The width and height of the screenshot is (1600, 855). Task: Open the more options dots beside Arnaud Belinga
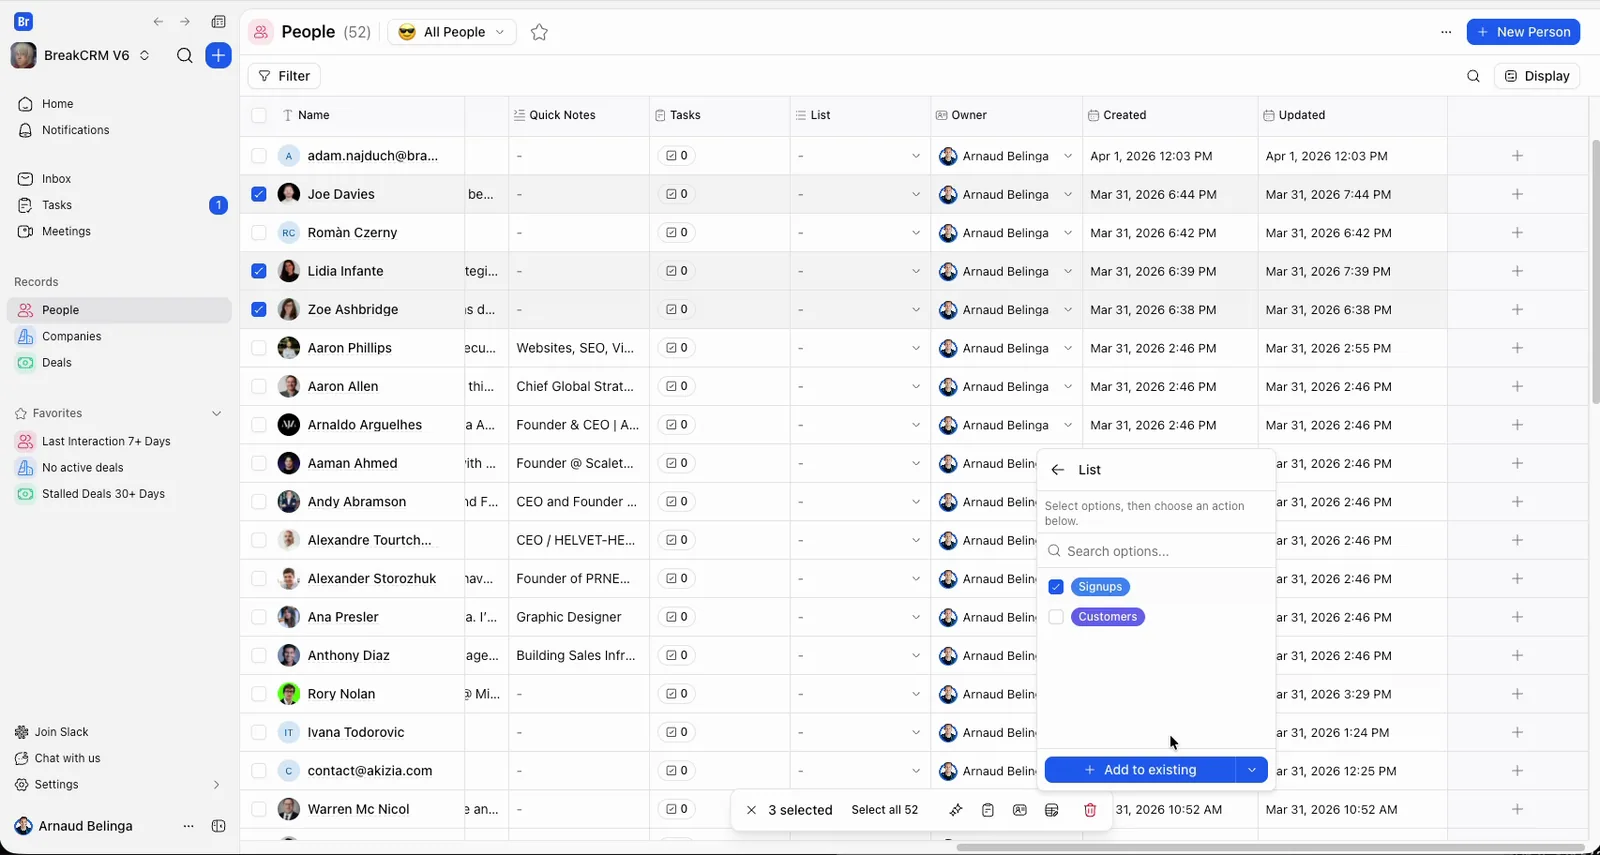point(188,826)
